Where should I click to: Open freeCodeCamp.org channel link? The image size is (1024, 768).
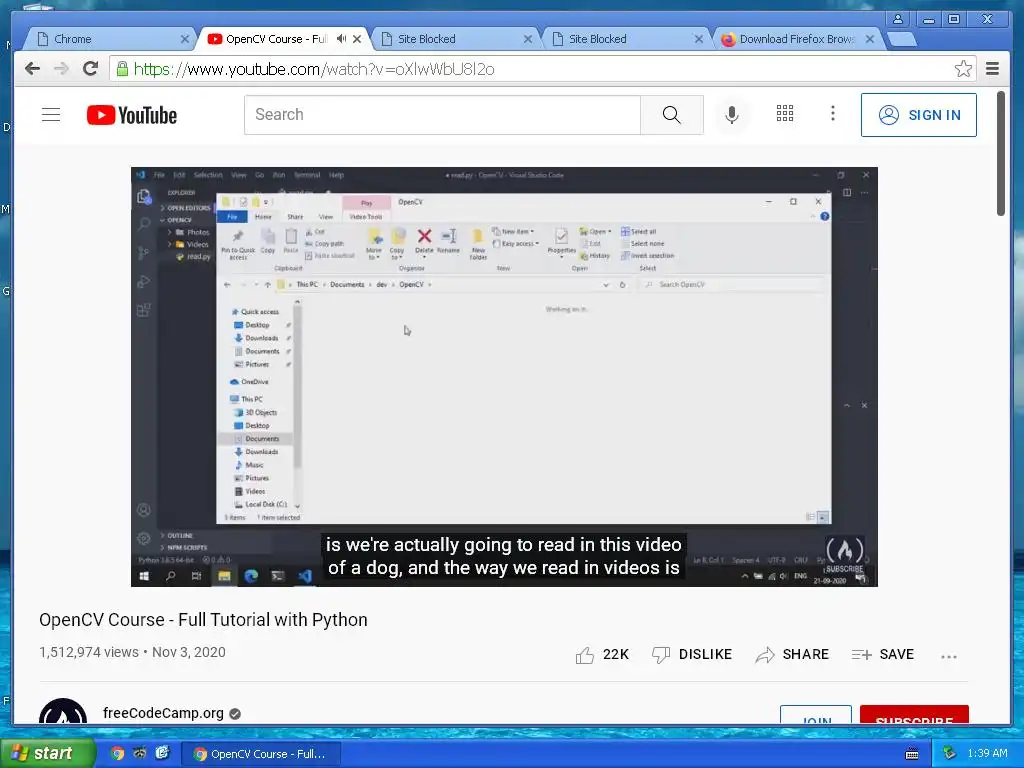click(x=163, y=713)
